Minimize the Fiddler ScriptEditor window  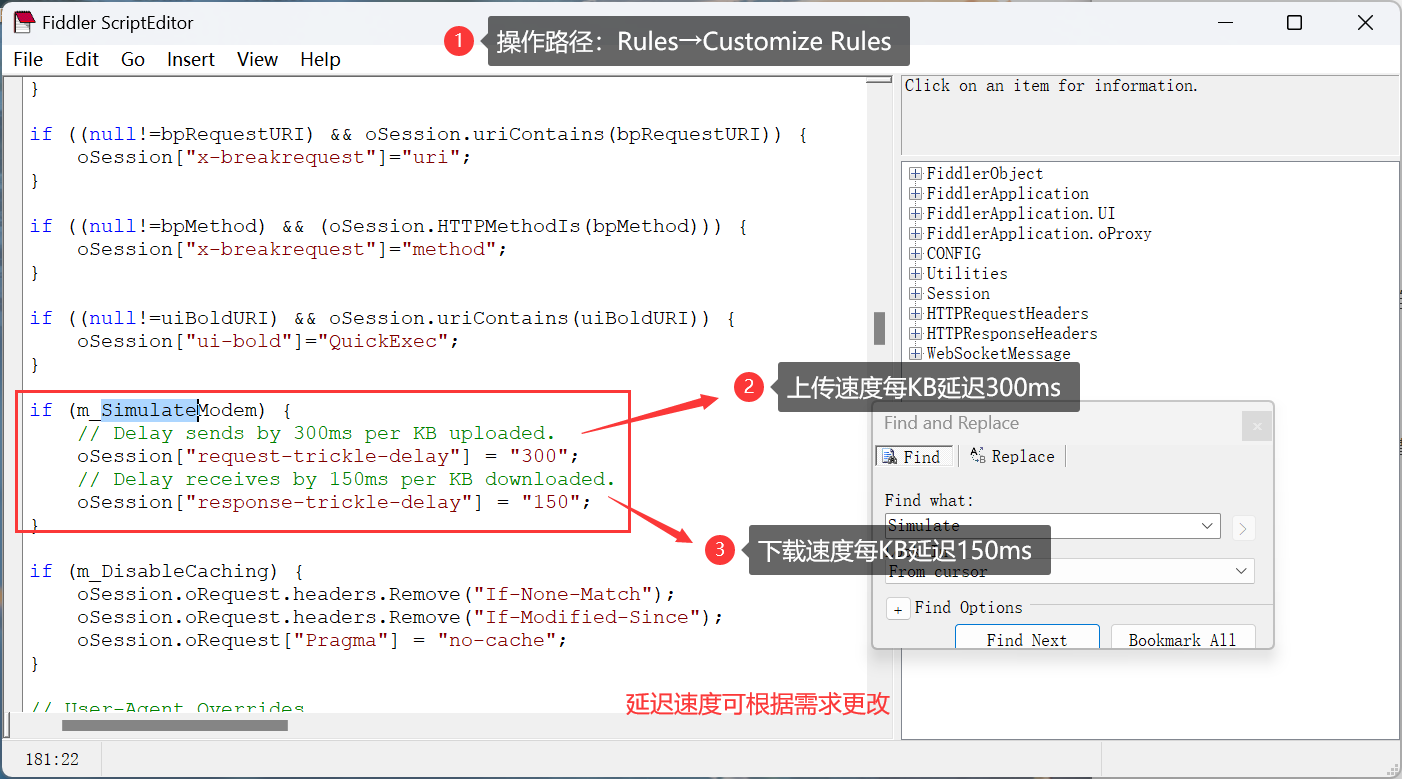pyautogui.click(x=1224, y=22)
